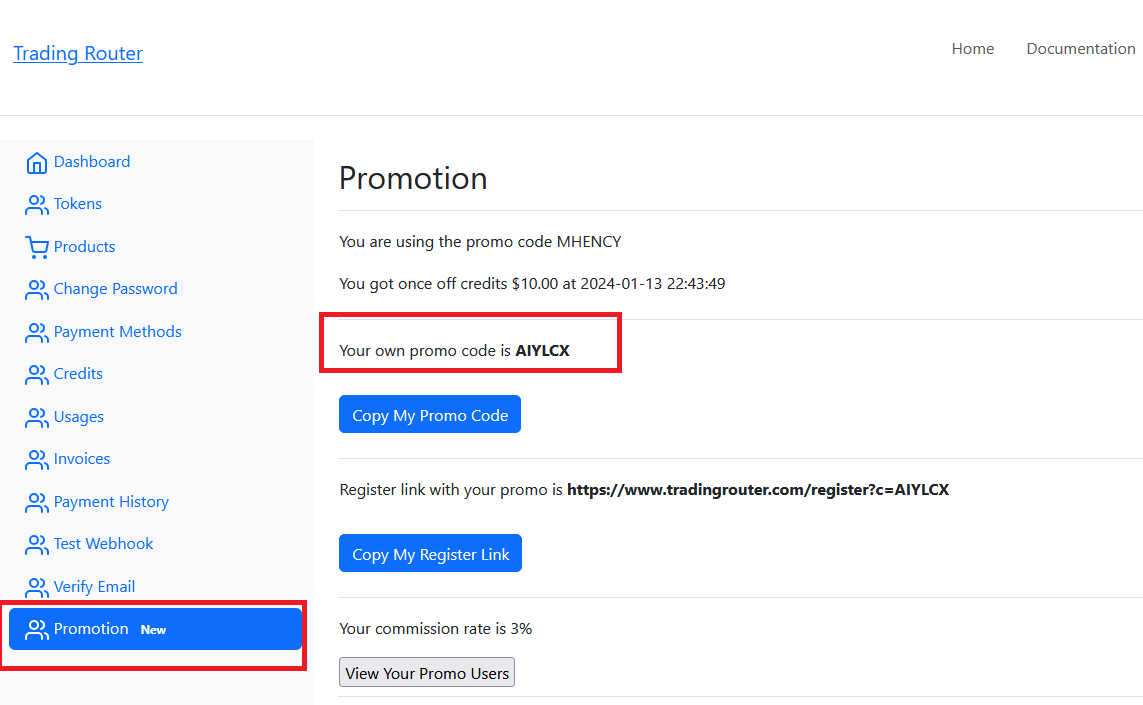Click the Test Webhook sidebar icon
The width and height of the screenshot is (1143, 705).
pyautogui.click(x=37, y=545)
